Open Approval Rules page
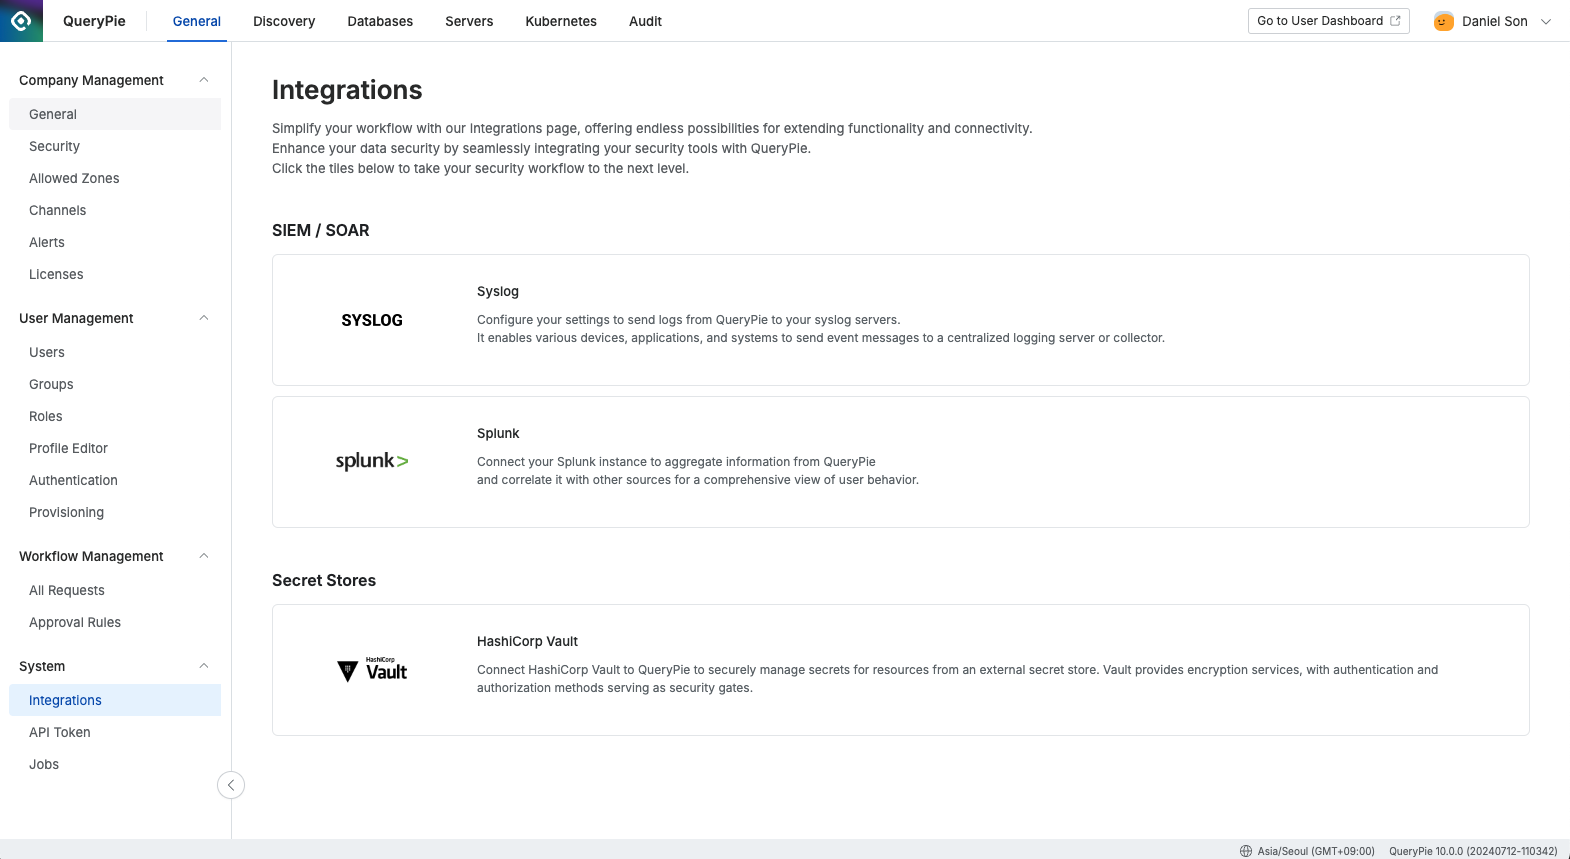This screenshot has height=859, width=1570. pyautogui.click(x=75, y=622)
